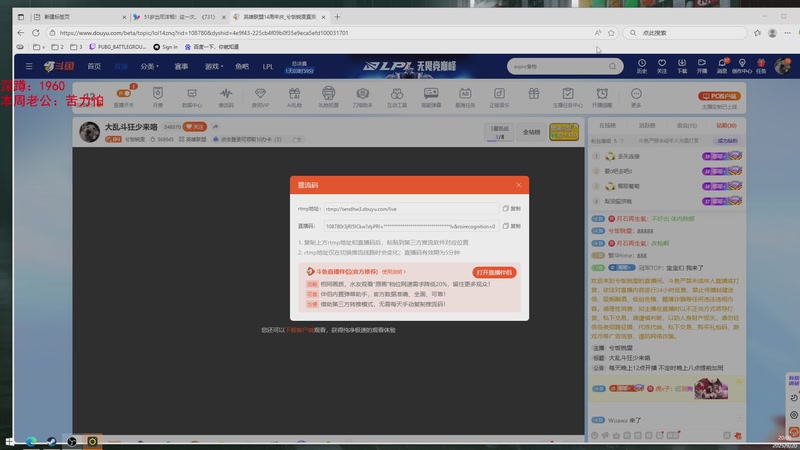This screenshot has height=450, width=800.
Task: Click the magnifier icon in the Douyu search box
Action: (x=612, y=66)
